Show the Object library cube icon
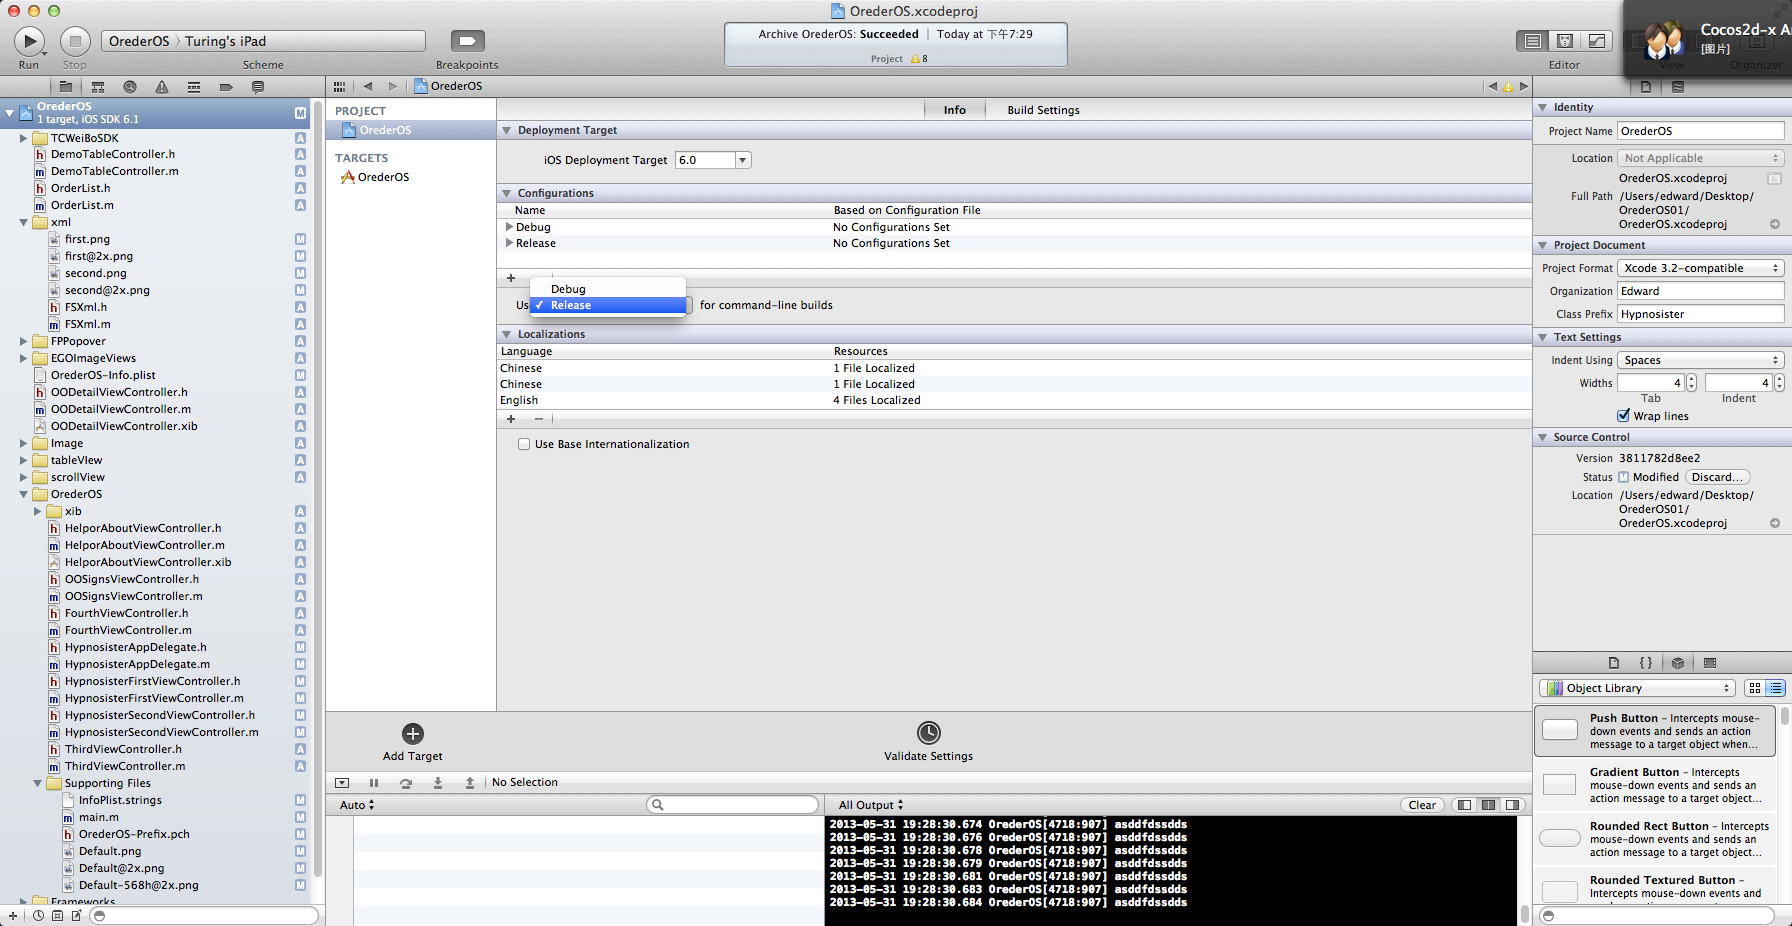 click(x=1678, y=663)
